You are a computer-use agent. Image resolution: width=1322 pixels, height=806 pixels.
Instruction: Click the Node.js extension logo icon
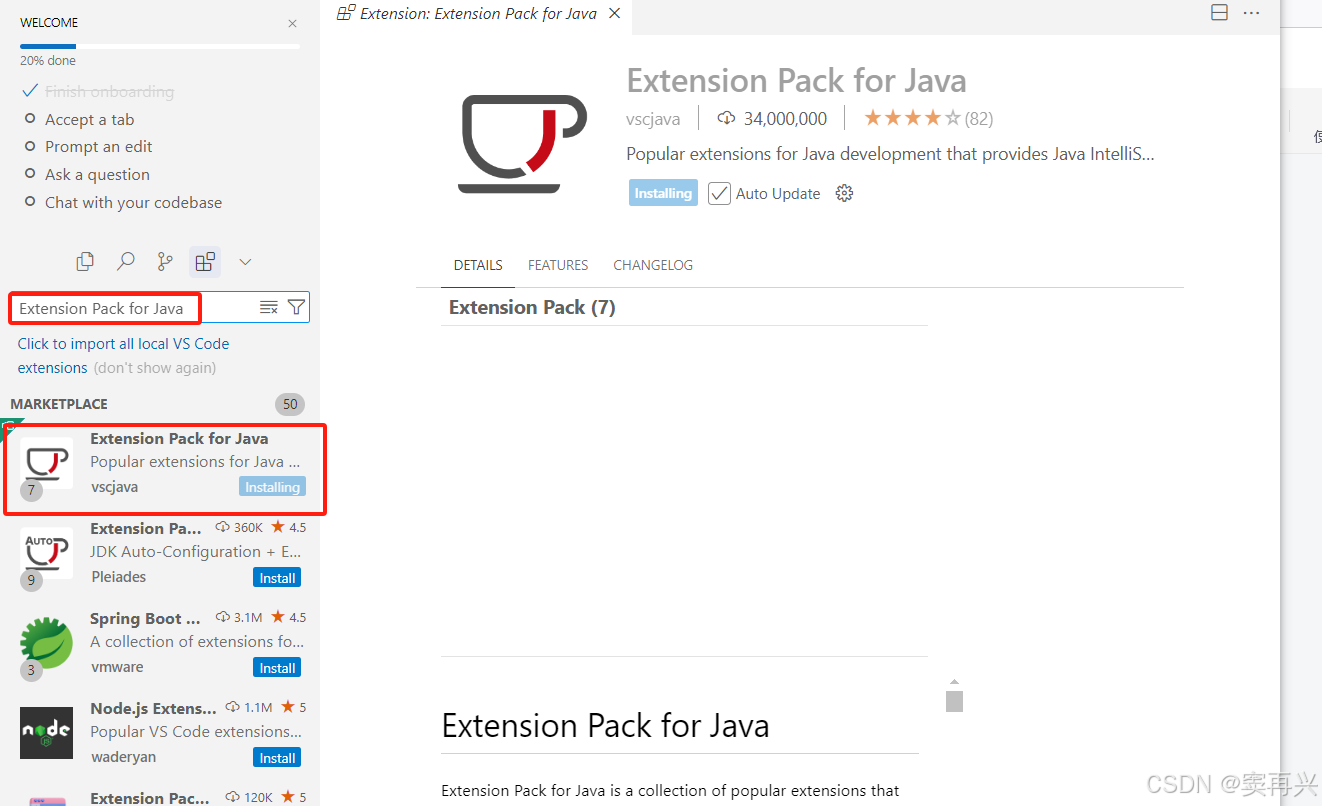coord(46,733)
